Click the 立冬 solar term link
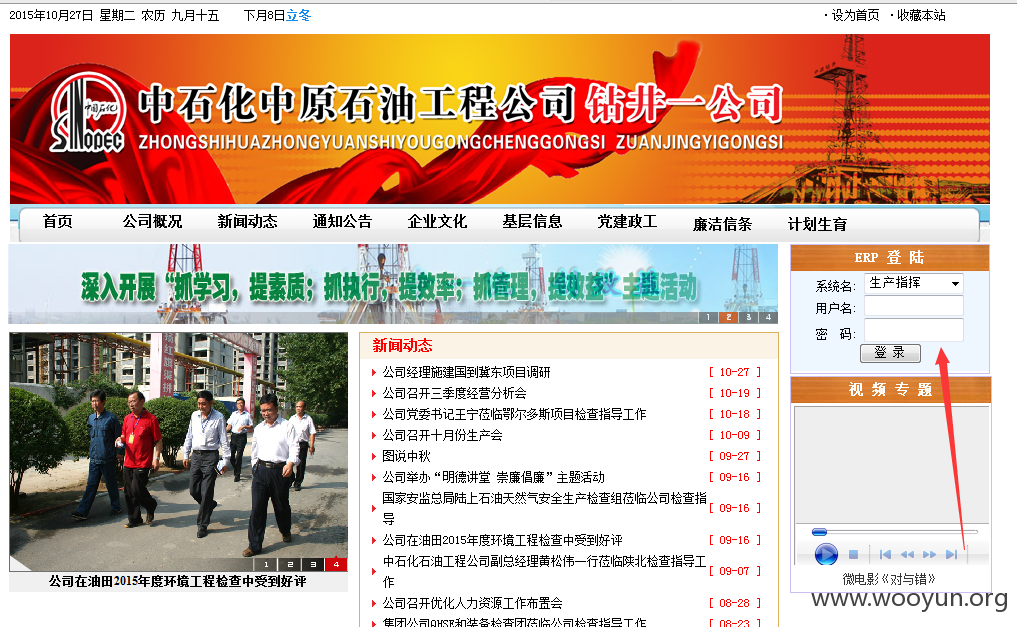This screenshot has height=627, width=1017. [298, 16]
